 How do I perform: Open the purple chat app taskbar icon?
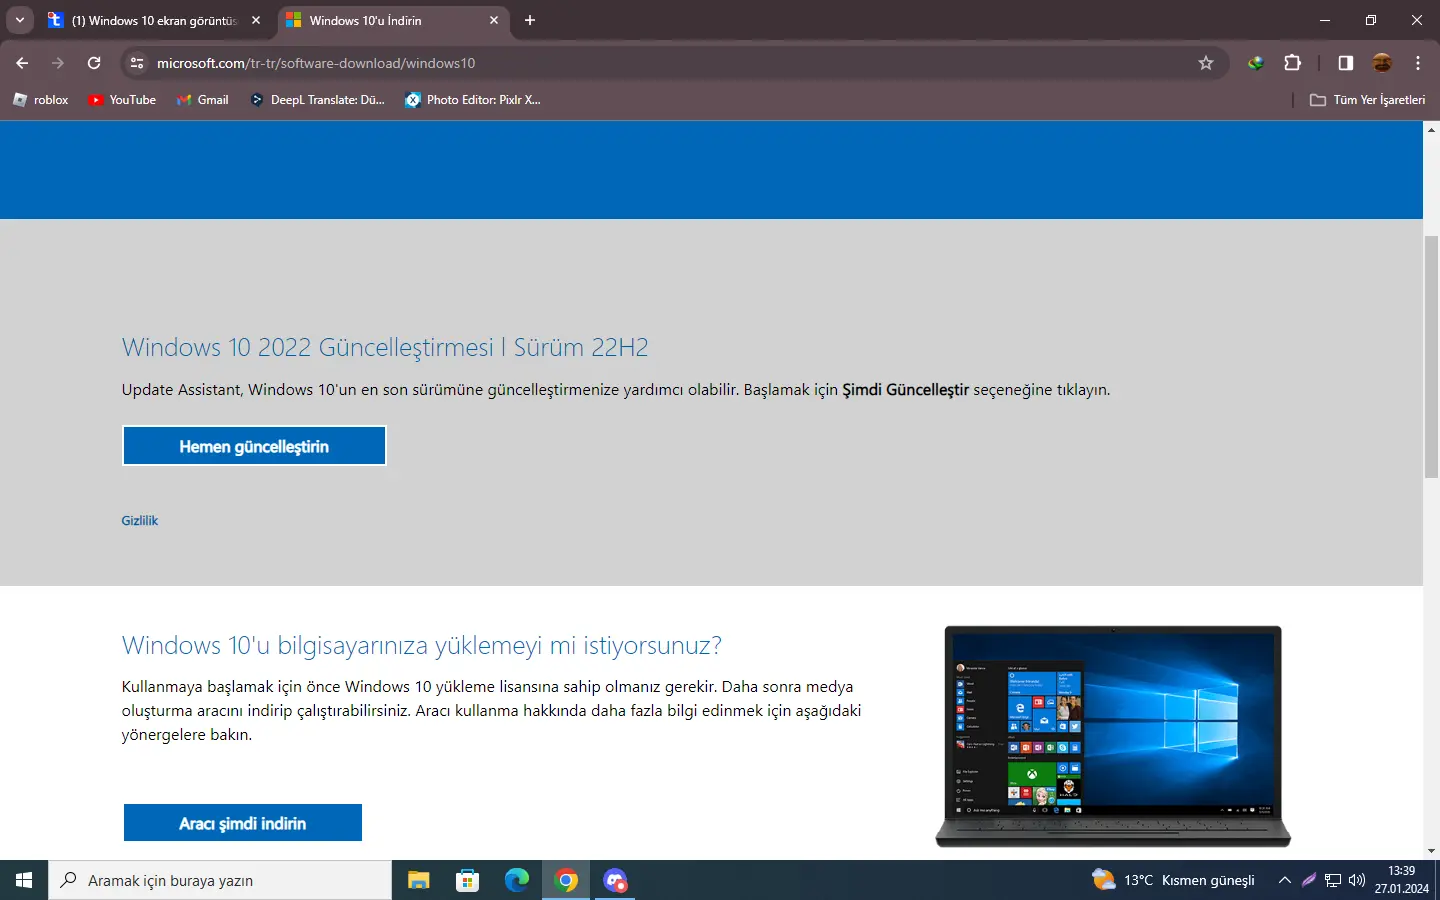click(x=615, y=880)
